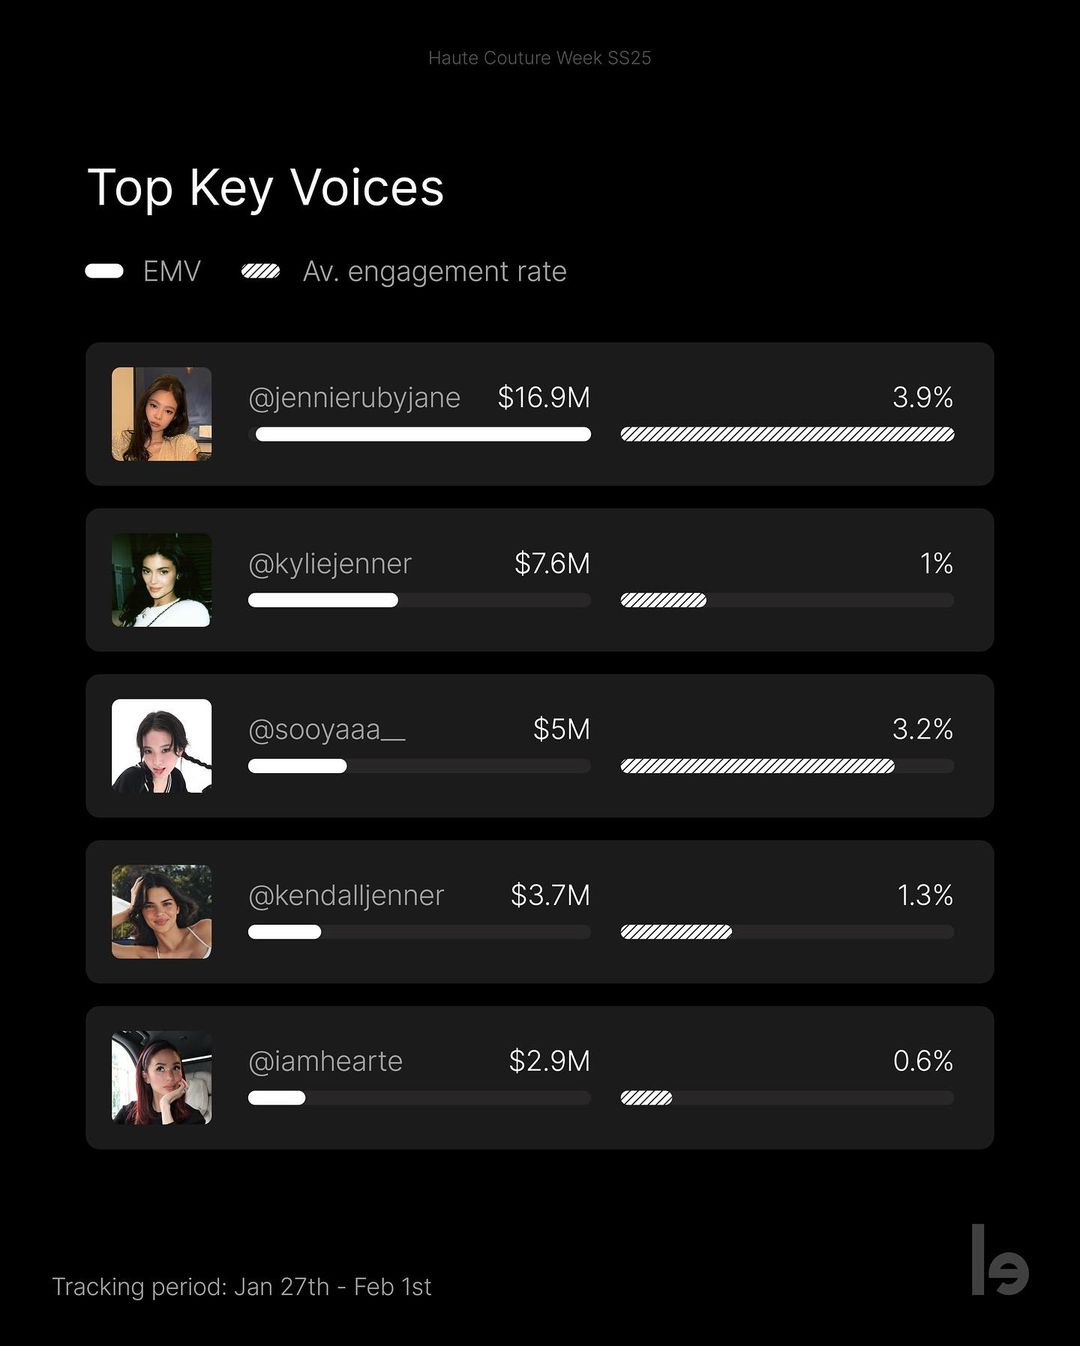Click the logo icon at bottom right

999,1260
